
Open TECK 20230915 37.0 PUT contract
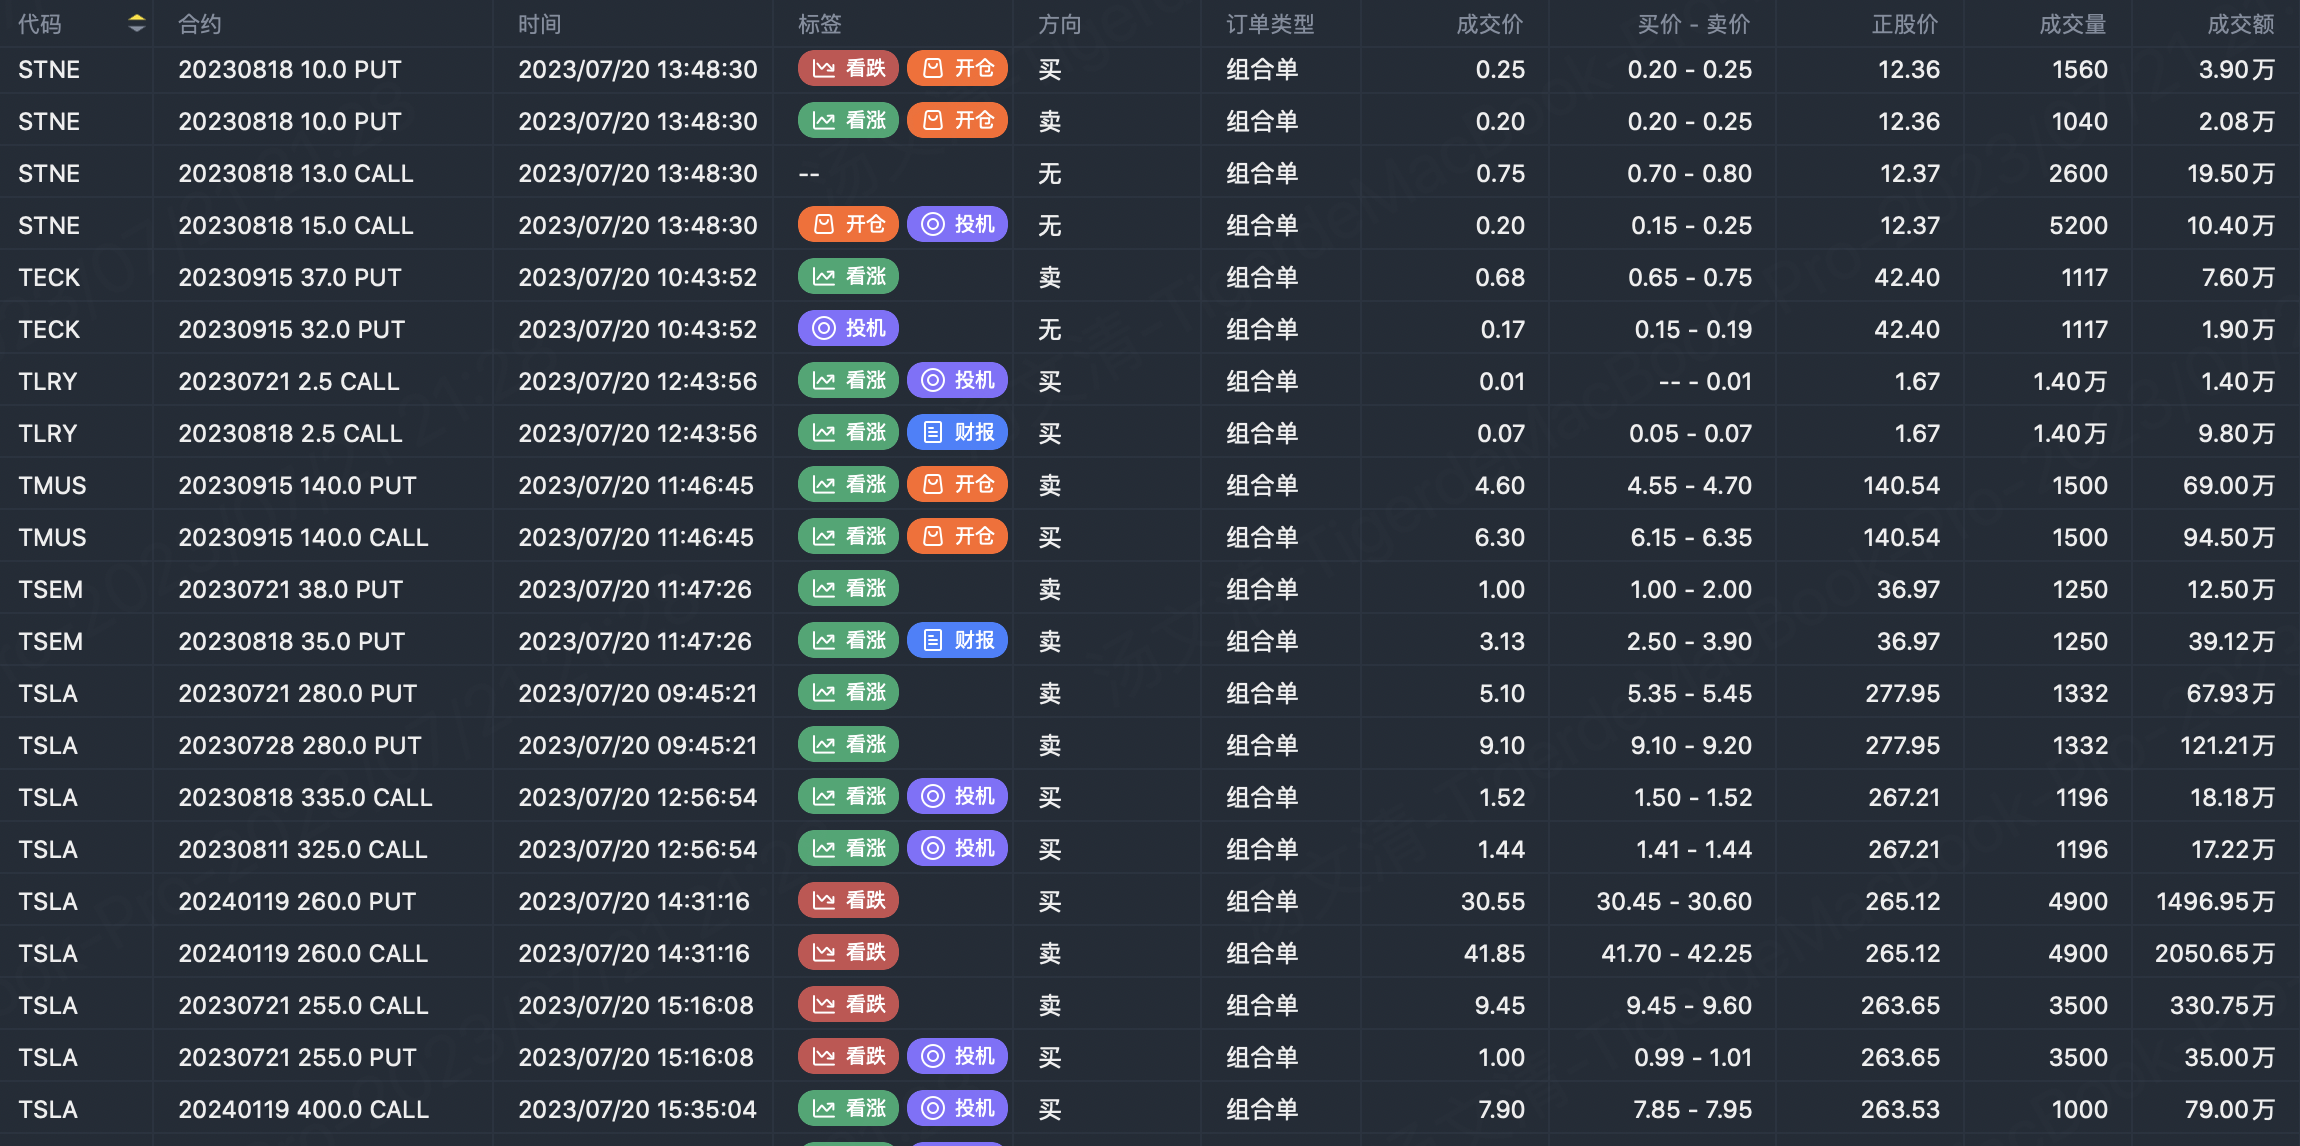289,277
